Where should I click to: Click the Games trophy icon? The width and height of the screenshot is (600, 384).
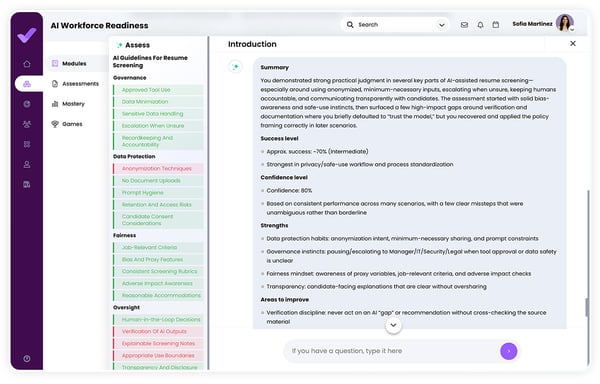click(55, 124)
